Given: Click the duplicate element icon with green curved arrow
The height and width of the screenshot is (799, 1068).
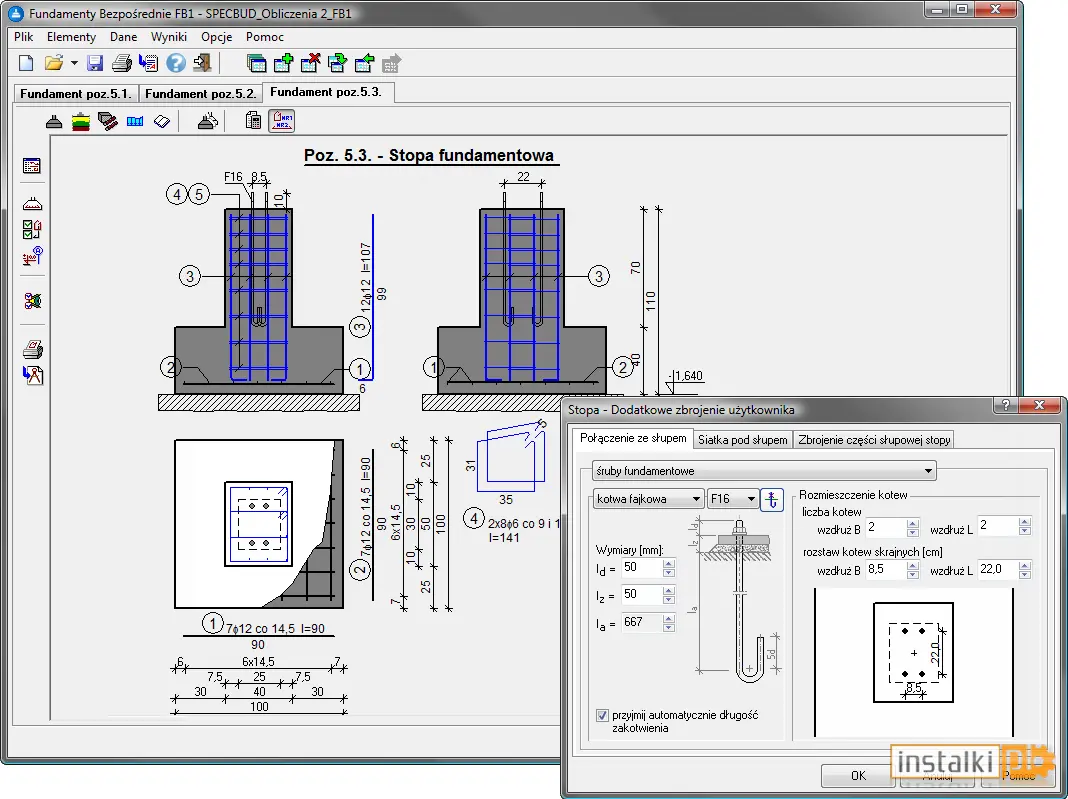Looking at the screenshot, I should point(337,63).
